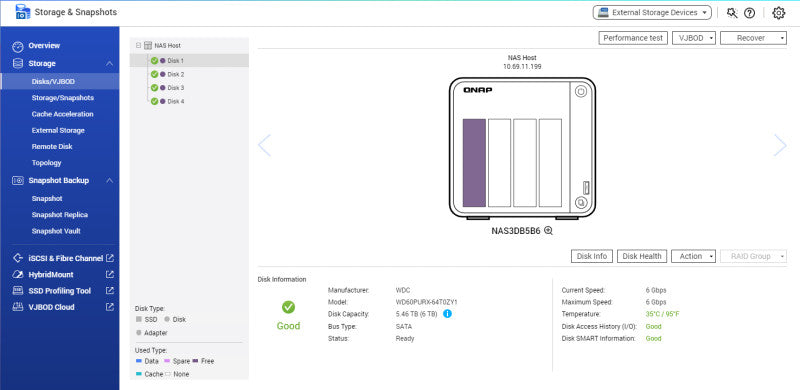Open SSD Profiling Tool external link icon
The height and width of the screenshot is (390, 800).
coord(110,291)
